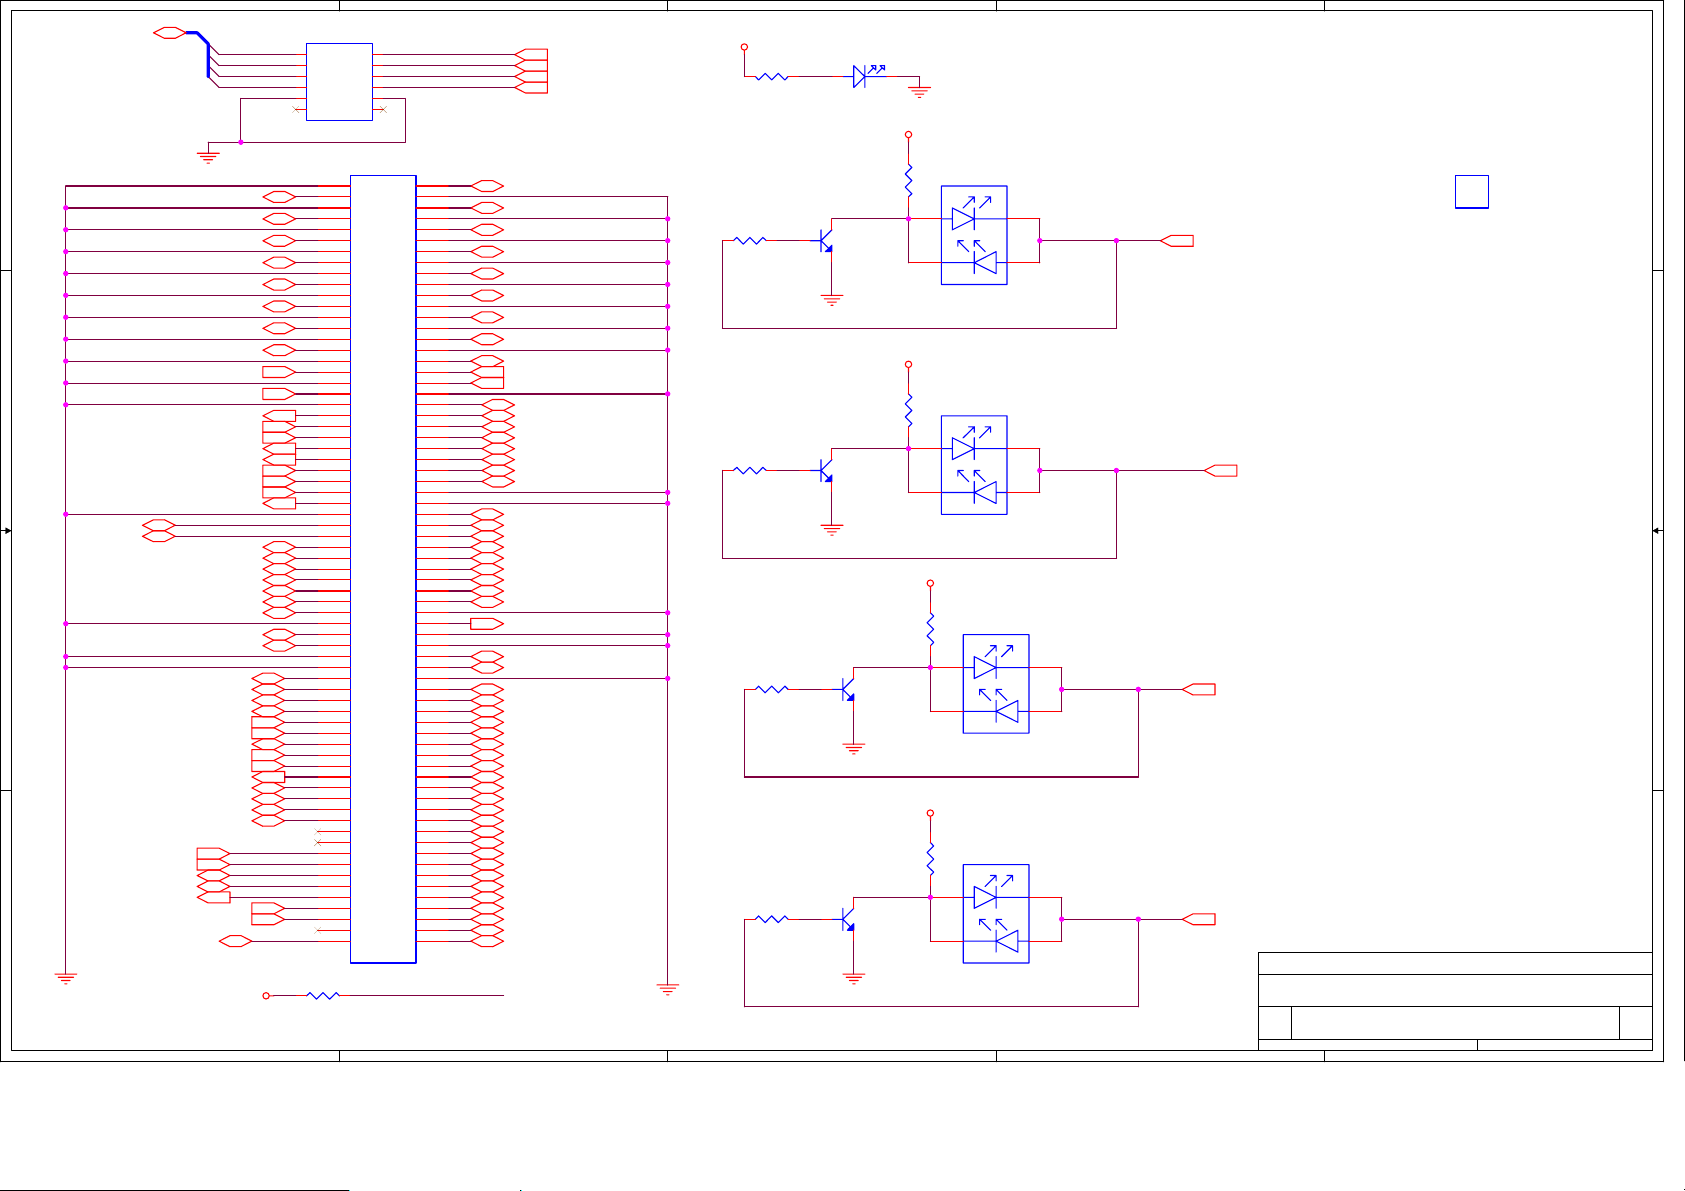The image size is (1685, 1191).
Task: Select the horizontal resistor below the tall connector
Action: tap(323, 996)
